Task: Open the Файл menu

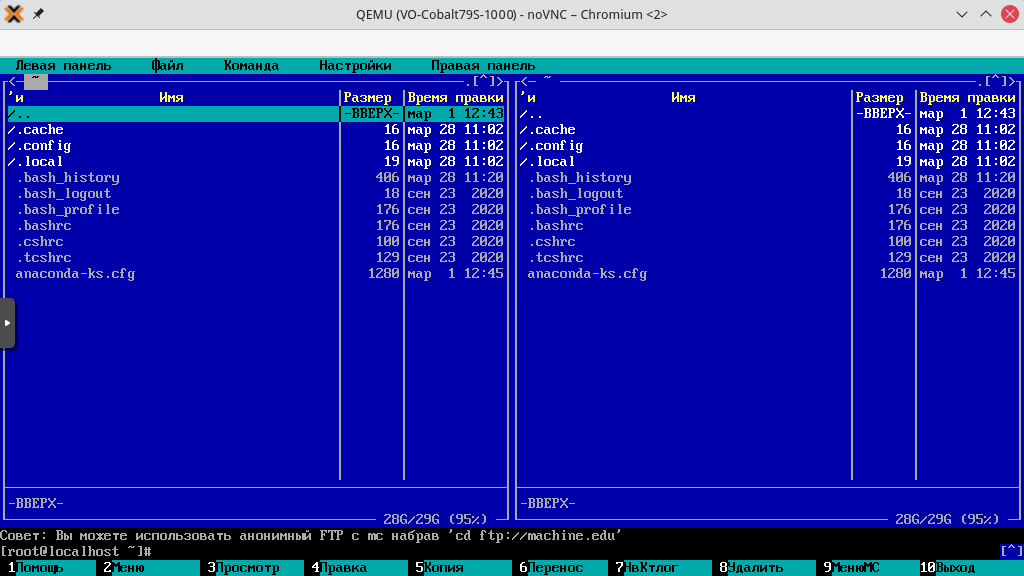Action: click(167, 65)
